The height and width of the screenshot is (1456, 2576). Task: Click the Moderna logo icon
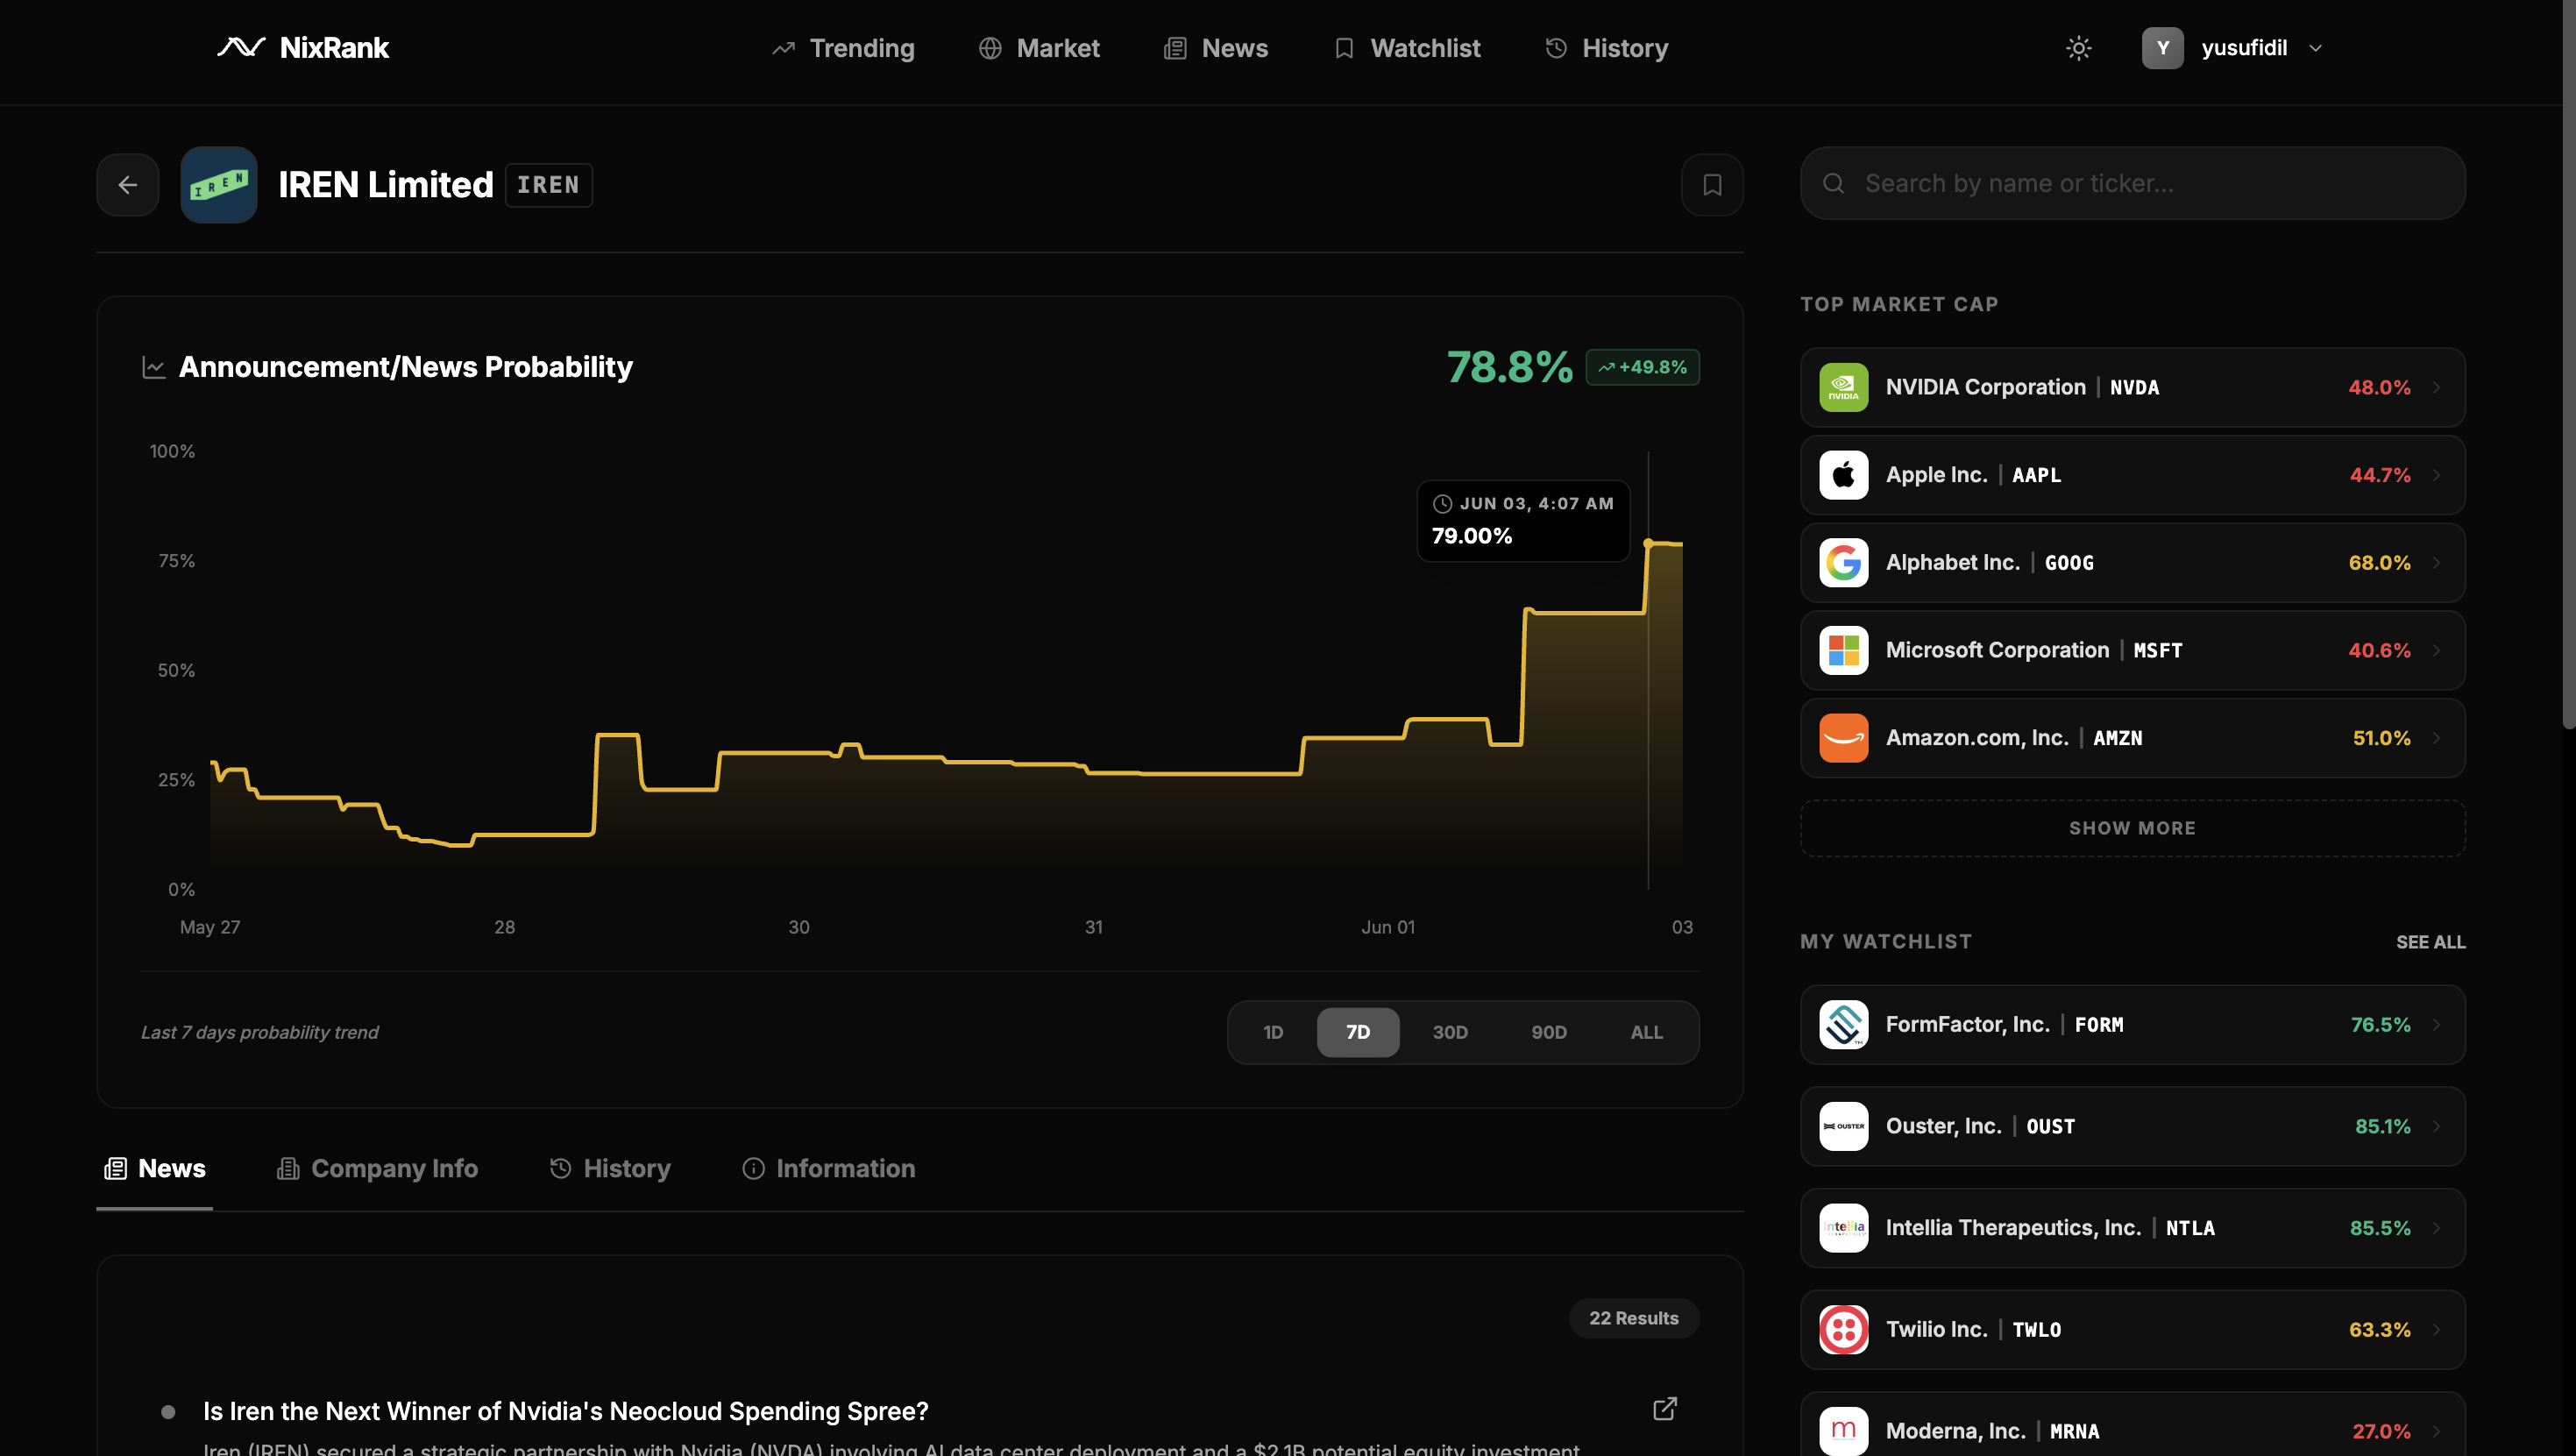(x=1843, y=1431)
